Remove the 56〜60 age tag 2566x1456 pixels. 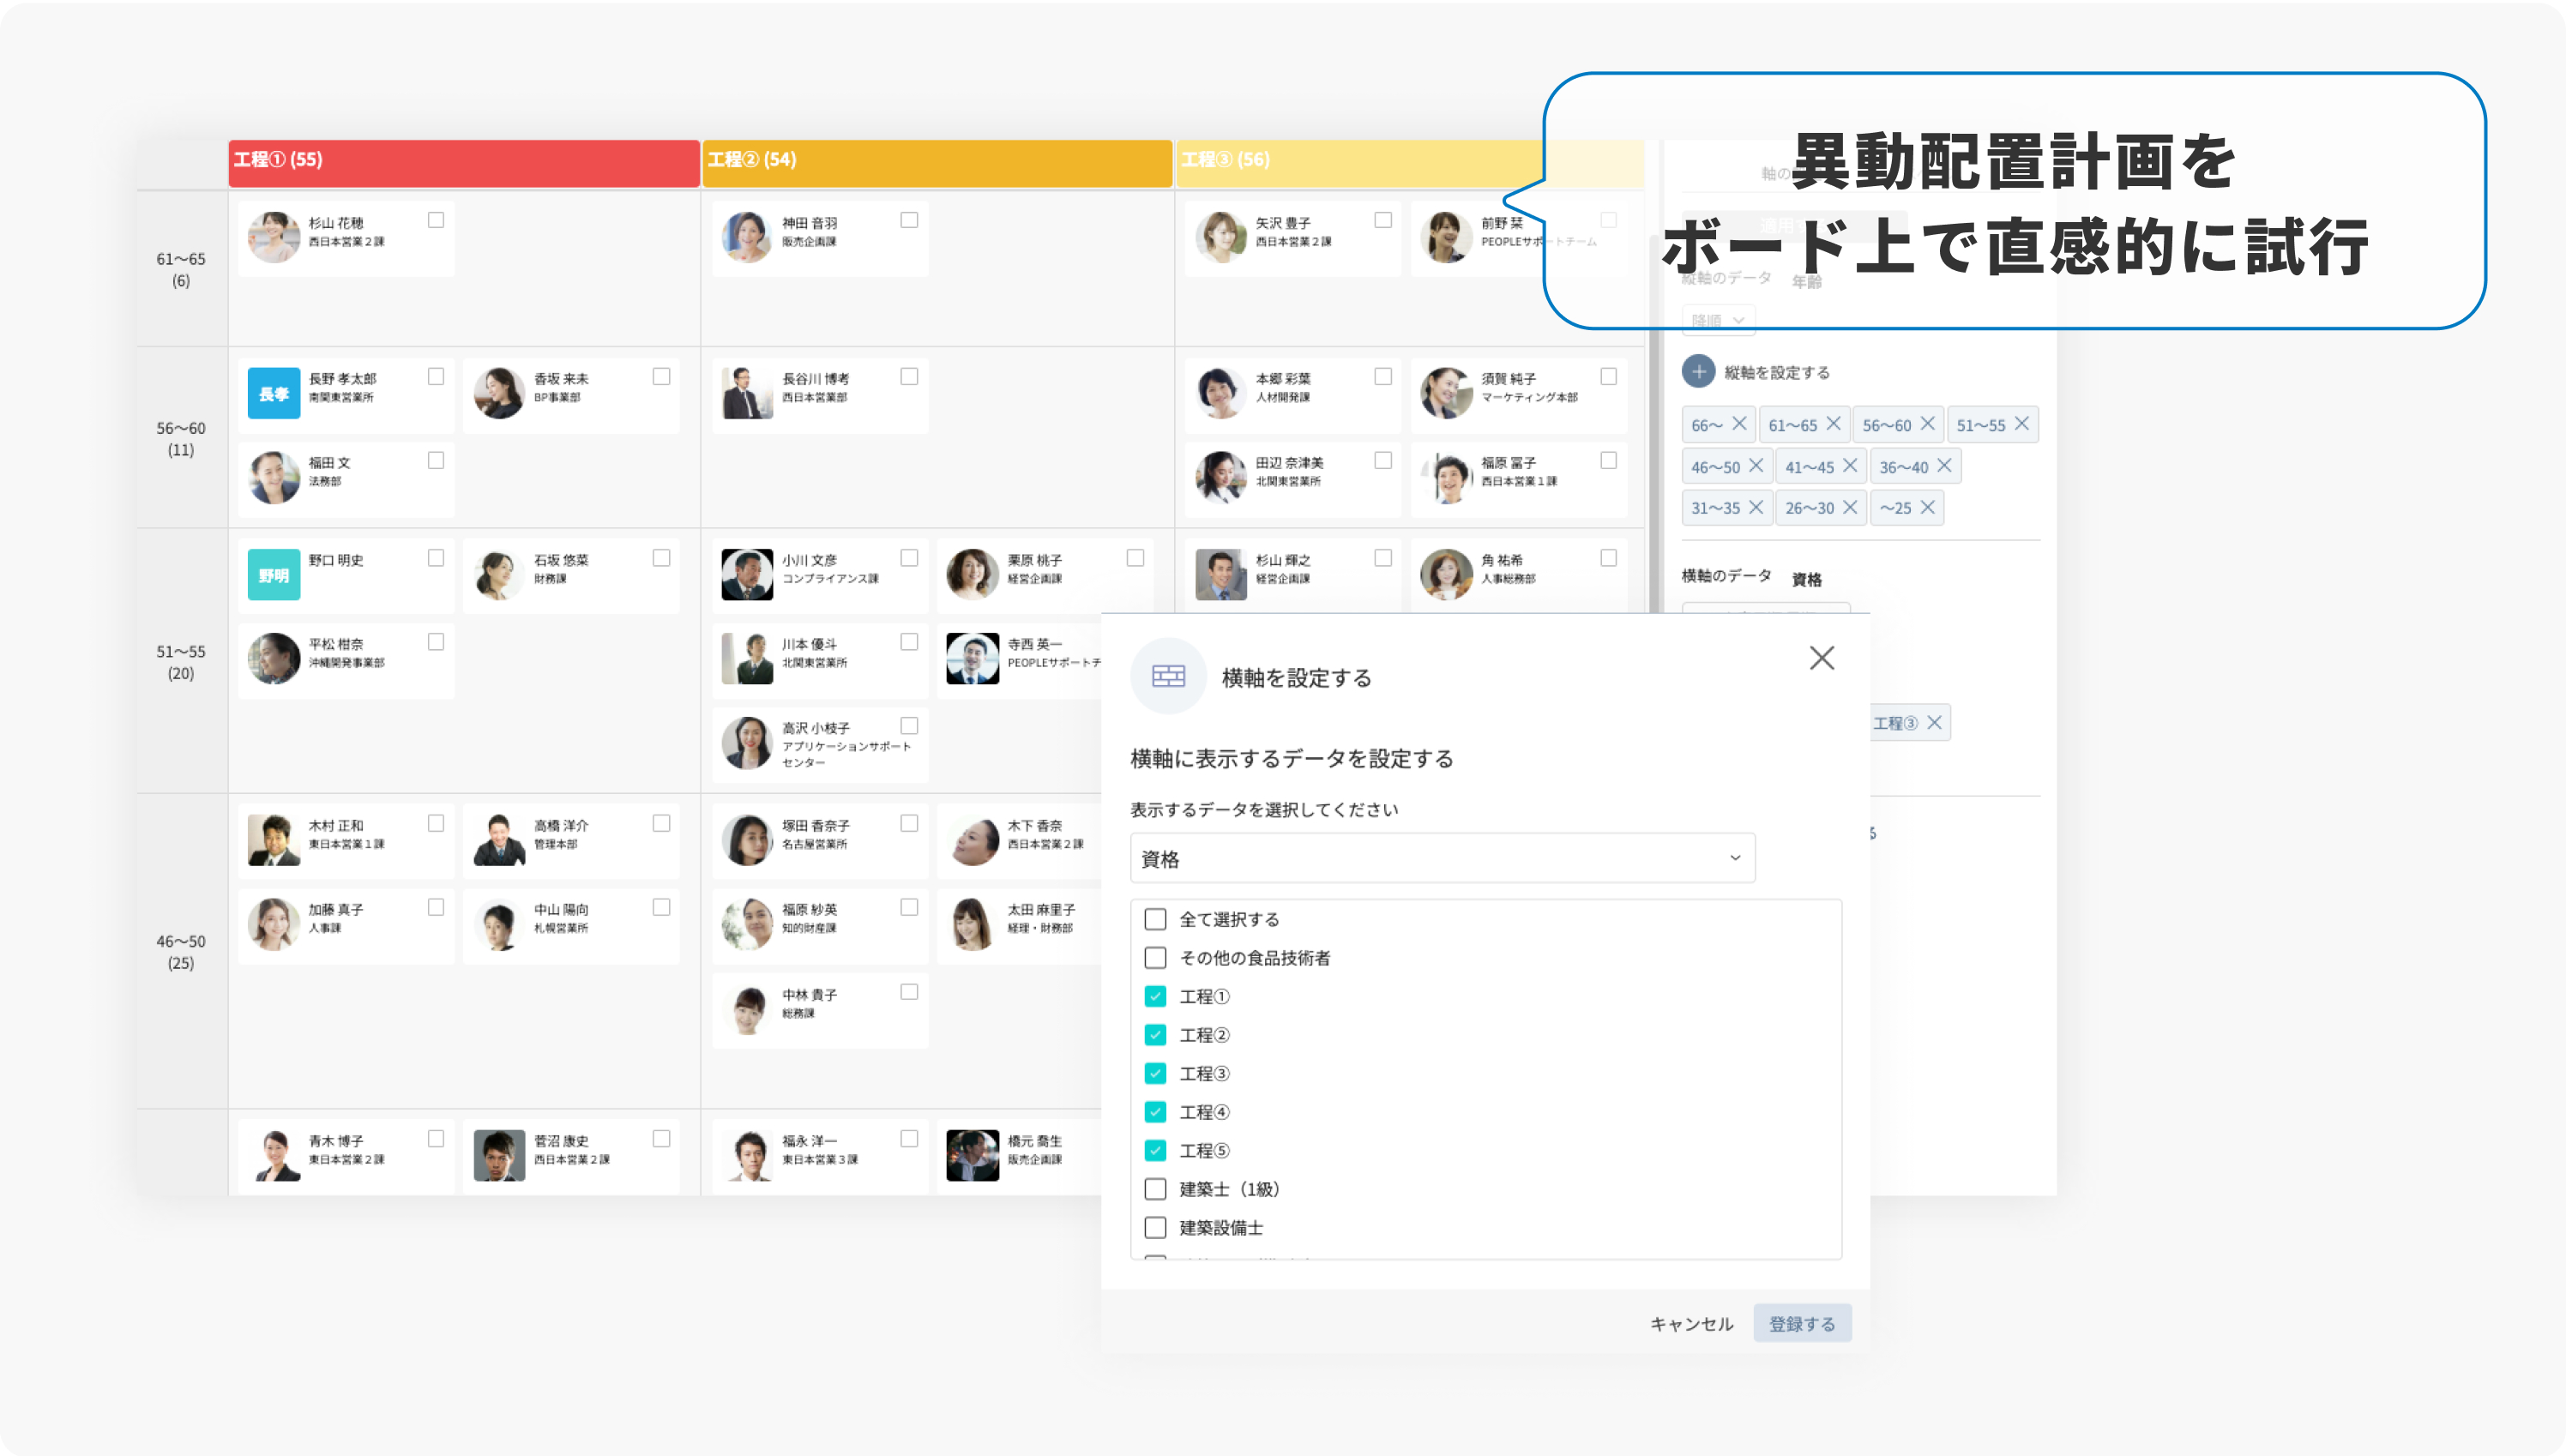point(1927,424)
